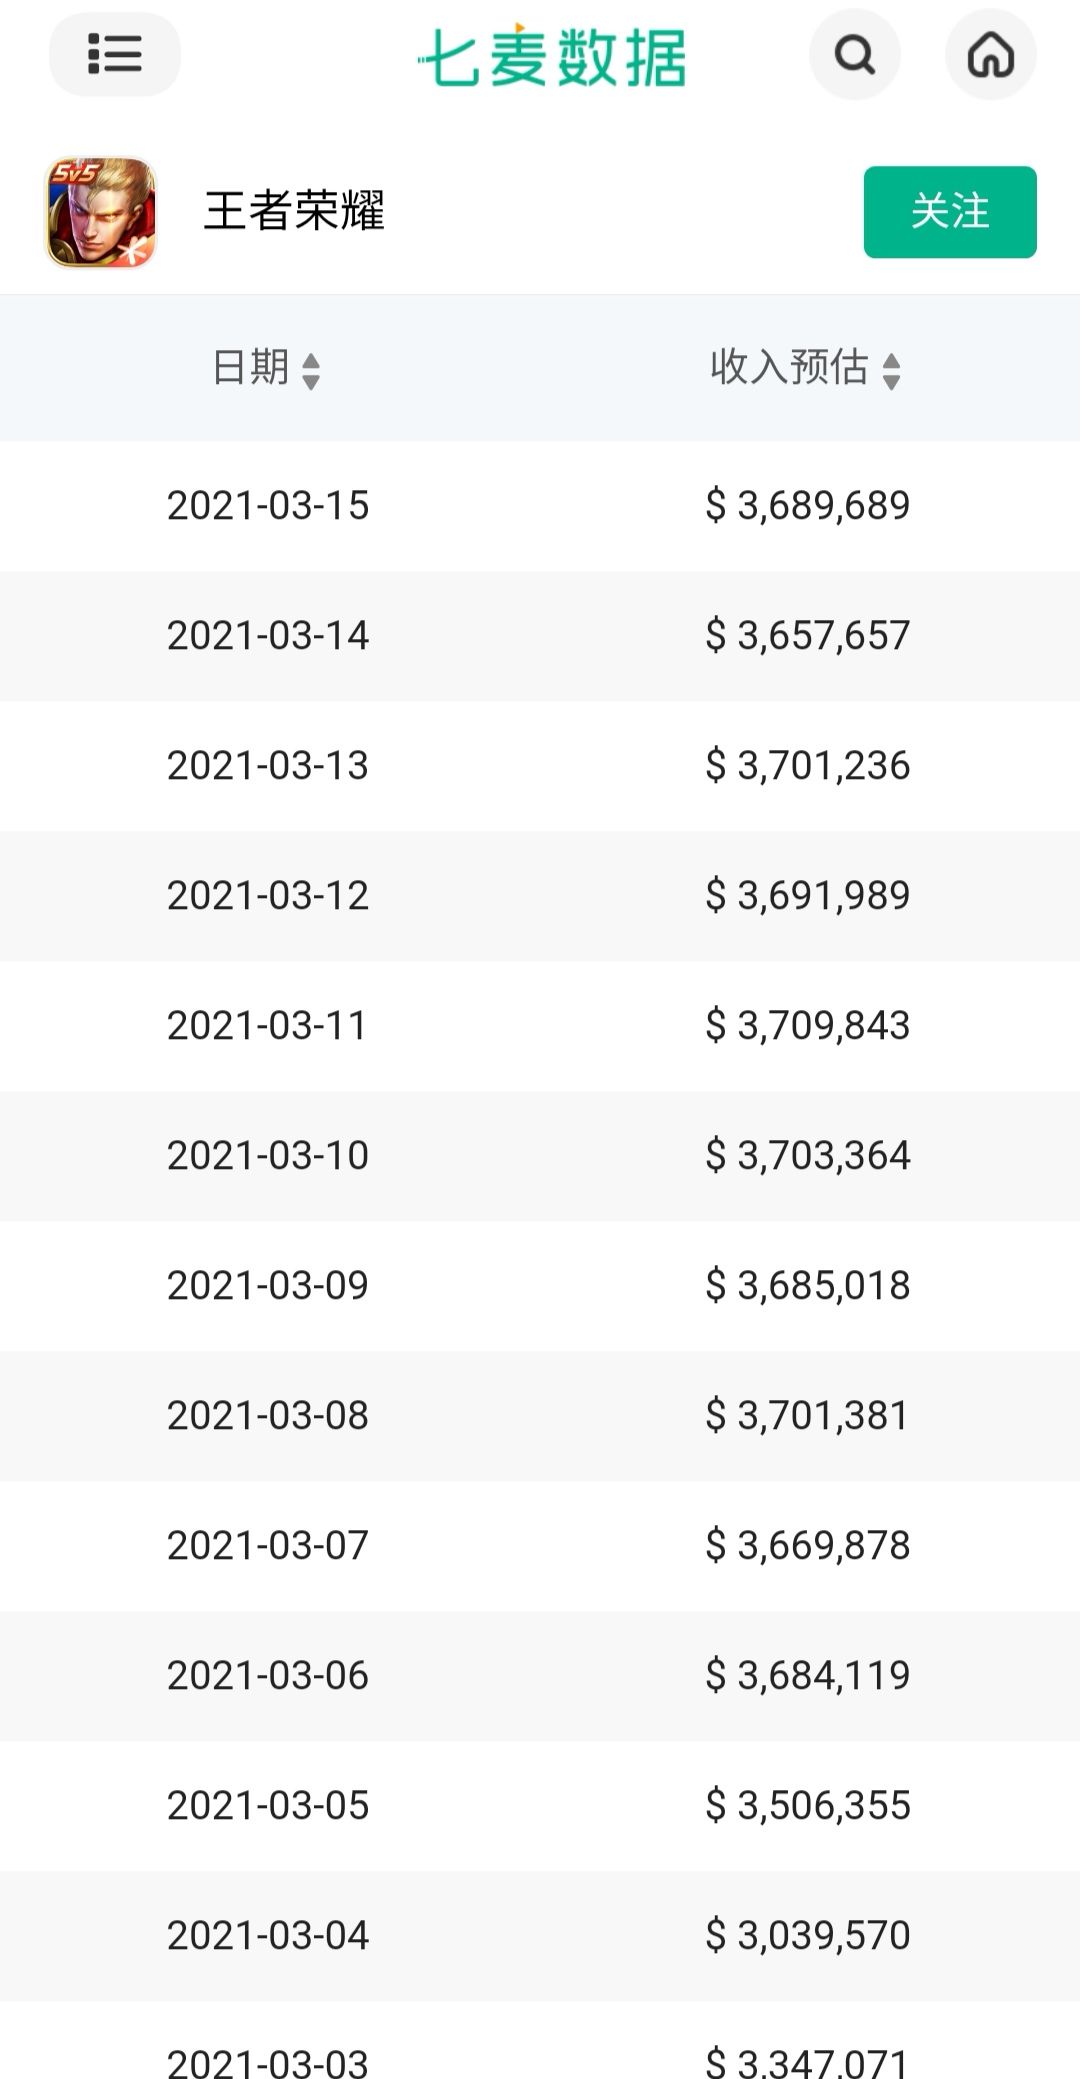Select the 2021-03-15 date row
The width and height of the screenshot is (1080, 2079).
coord(268,506)
